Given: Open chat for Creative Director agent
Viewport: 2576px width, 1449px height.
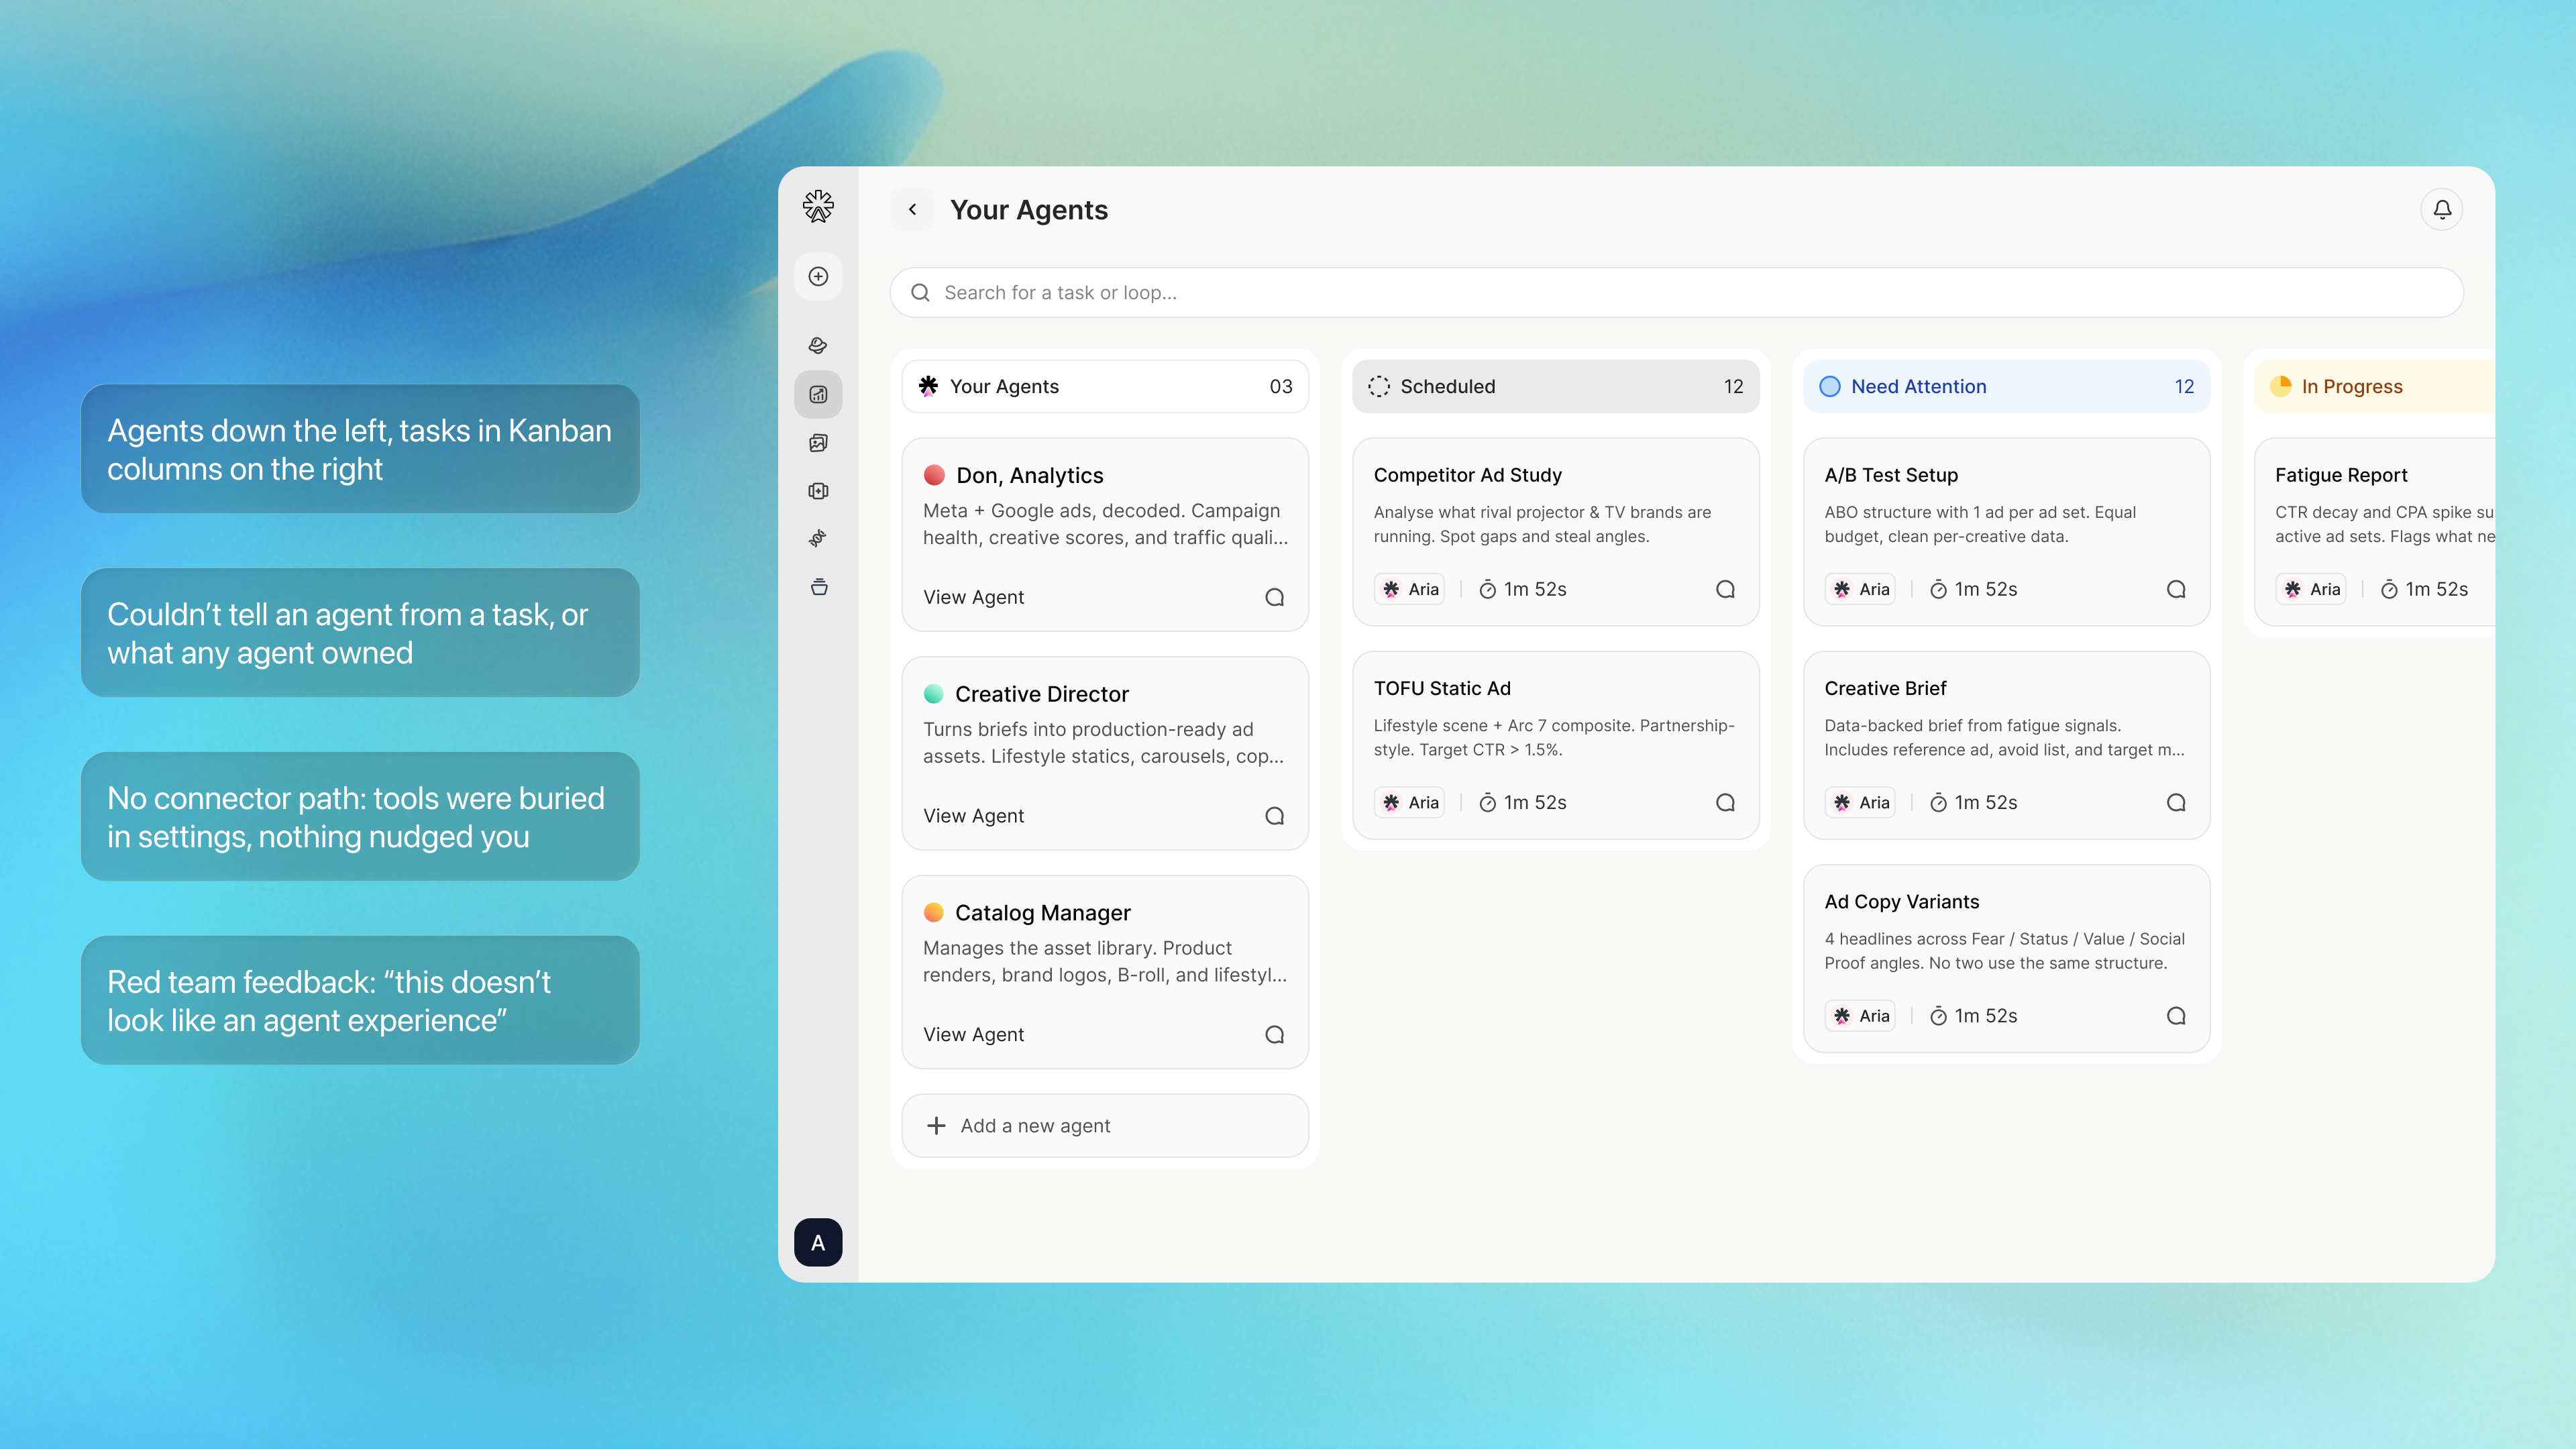Looking at the screenshot, I should pyautogui.click(x=1274, y=816).
